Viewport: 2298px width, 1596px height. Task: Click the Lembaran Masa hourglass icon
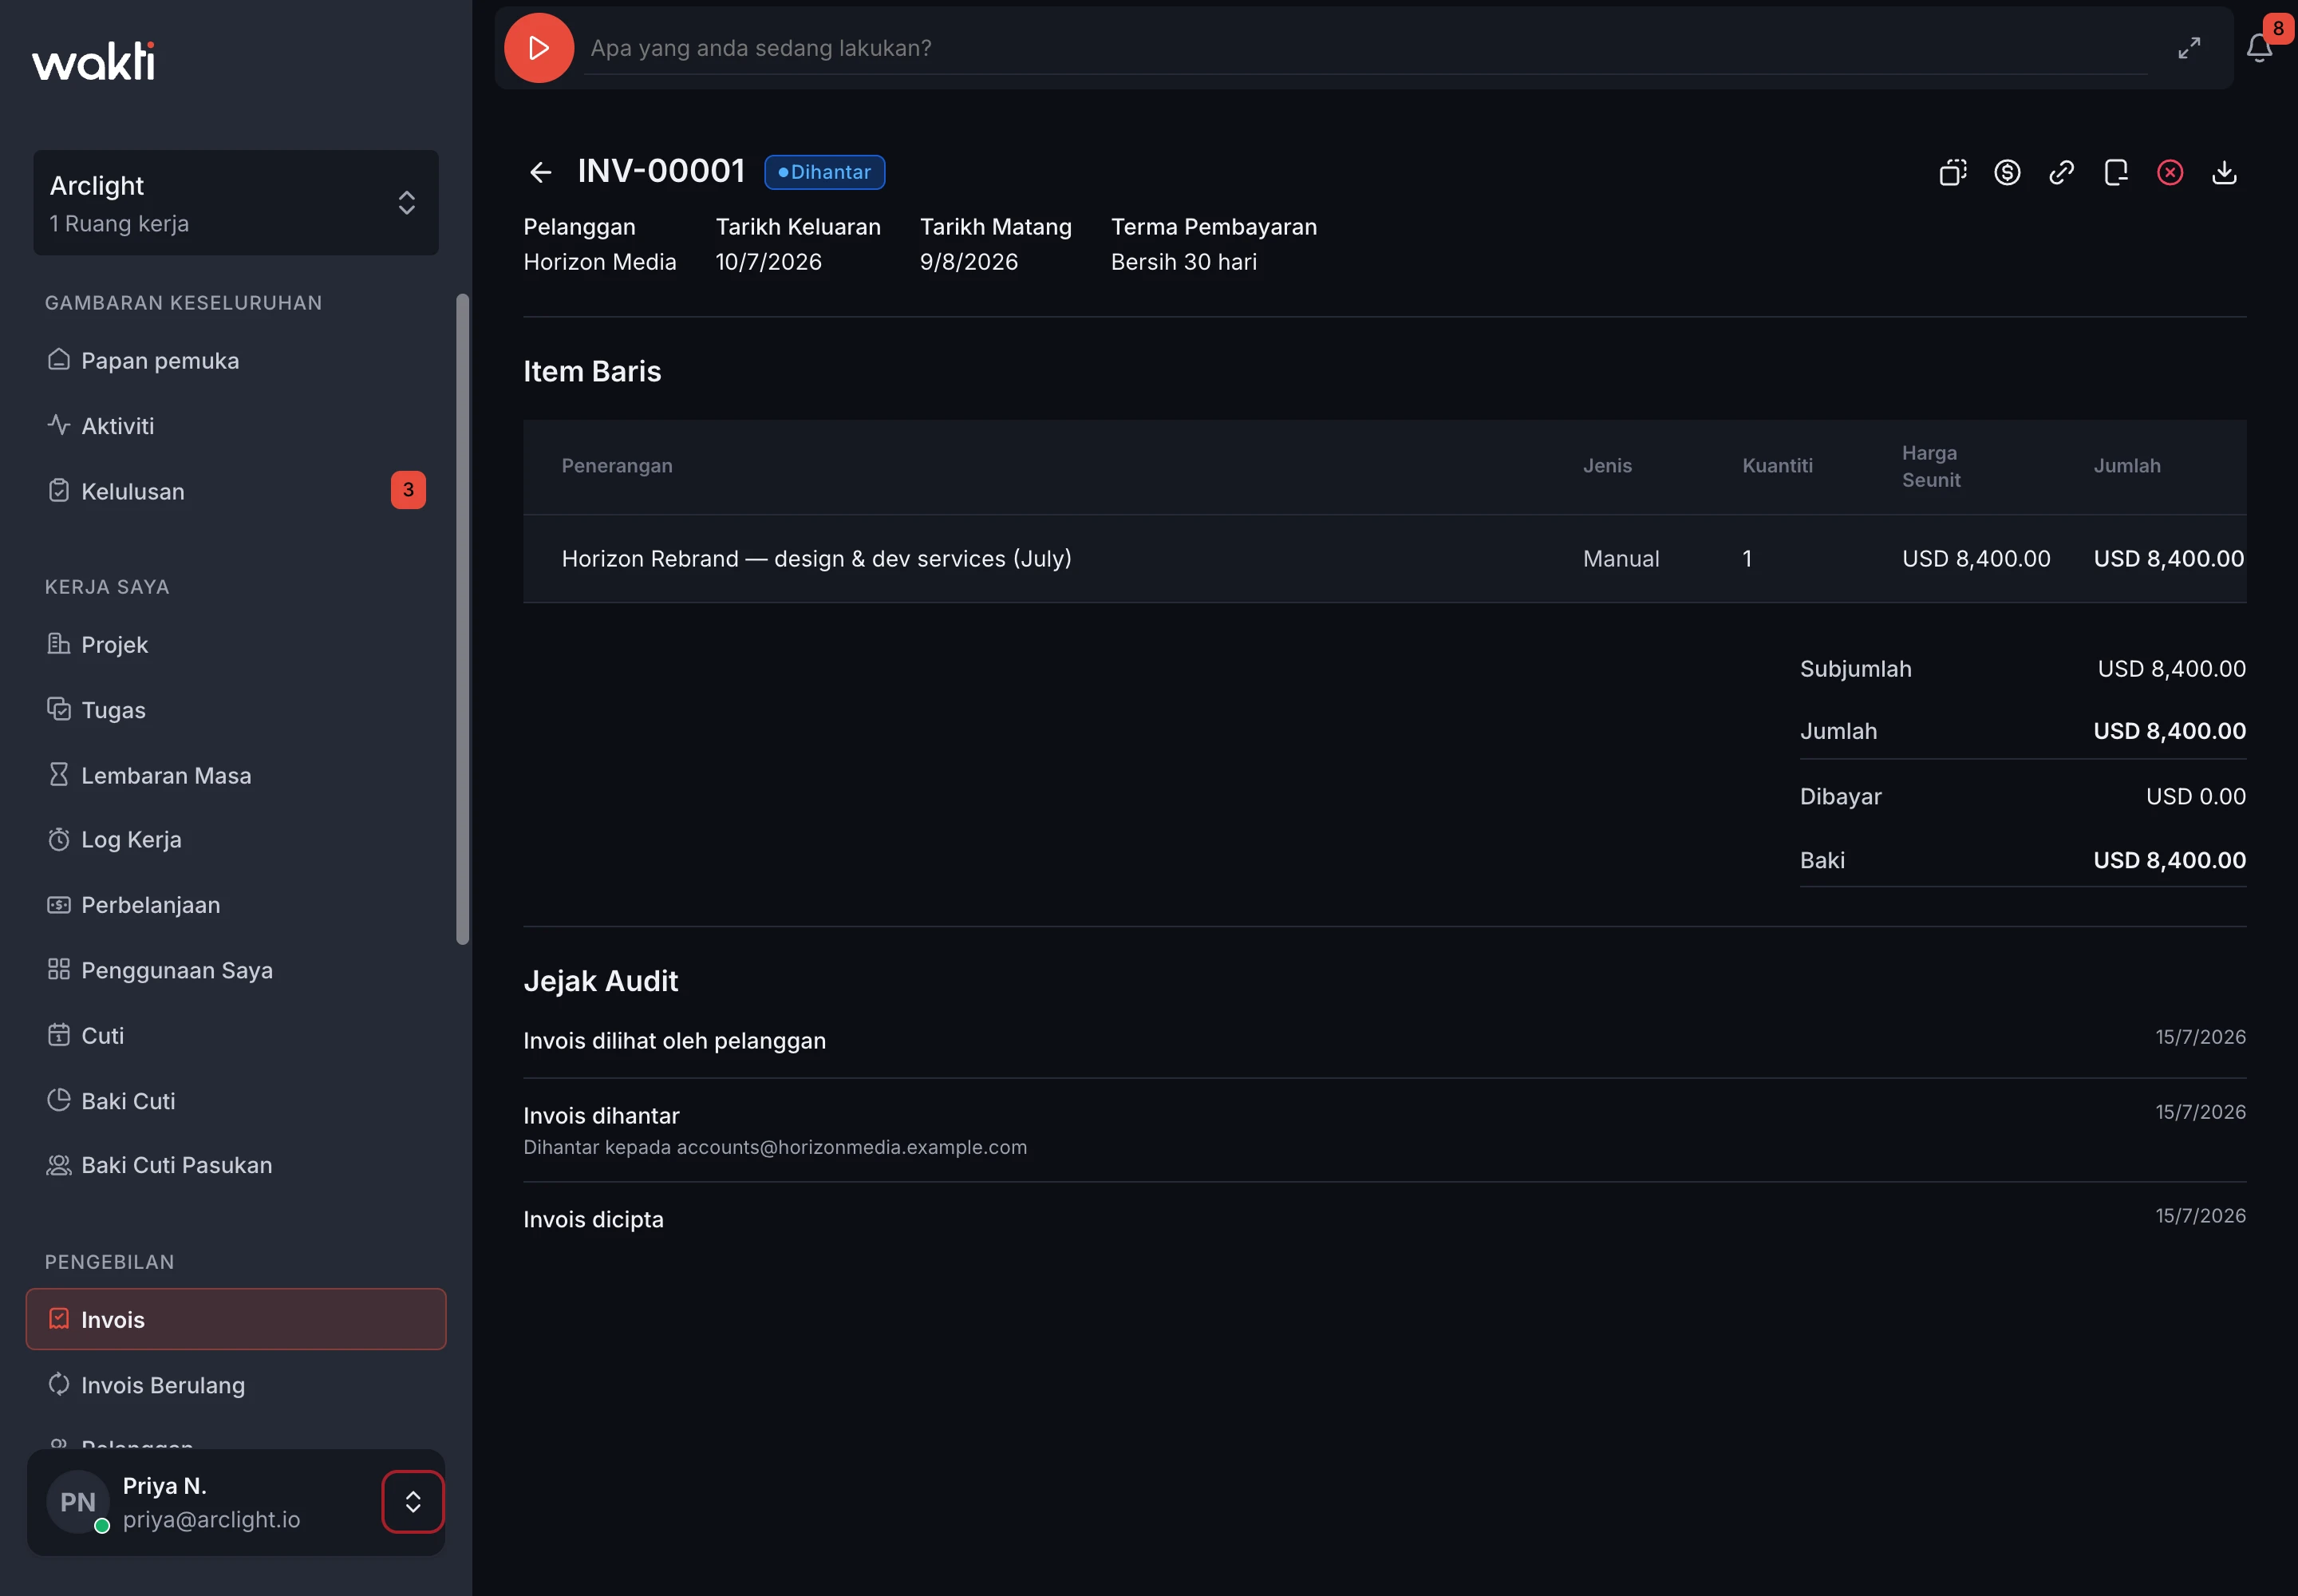(x=59, y=774)
